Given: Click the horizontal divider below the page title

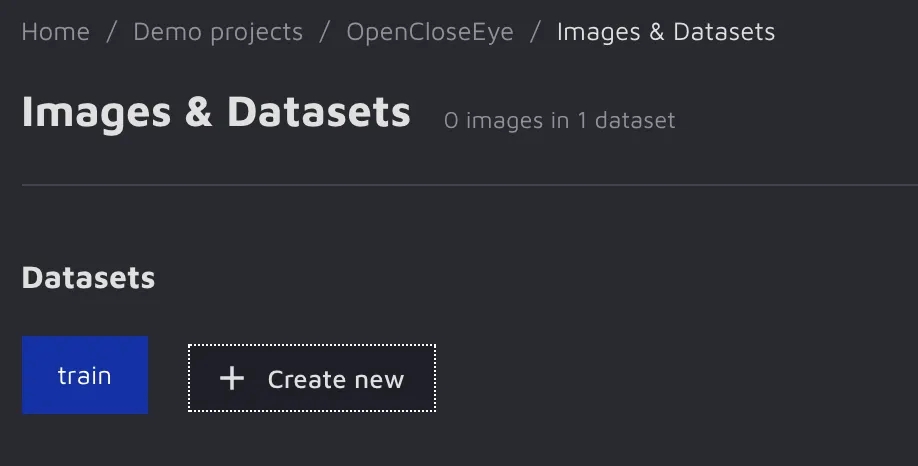Looking at the screenshot, I should coord(459,185).
